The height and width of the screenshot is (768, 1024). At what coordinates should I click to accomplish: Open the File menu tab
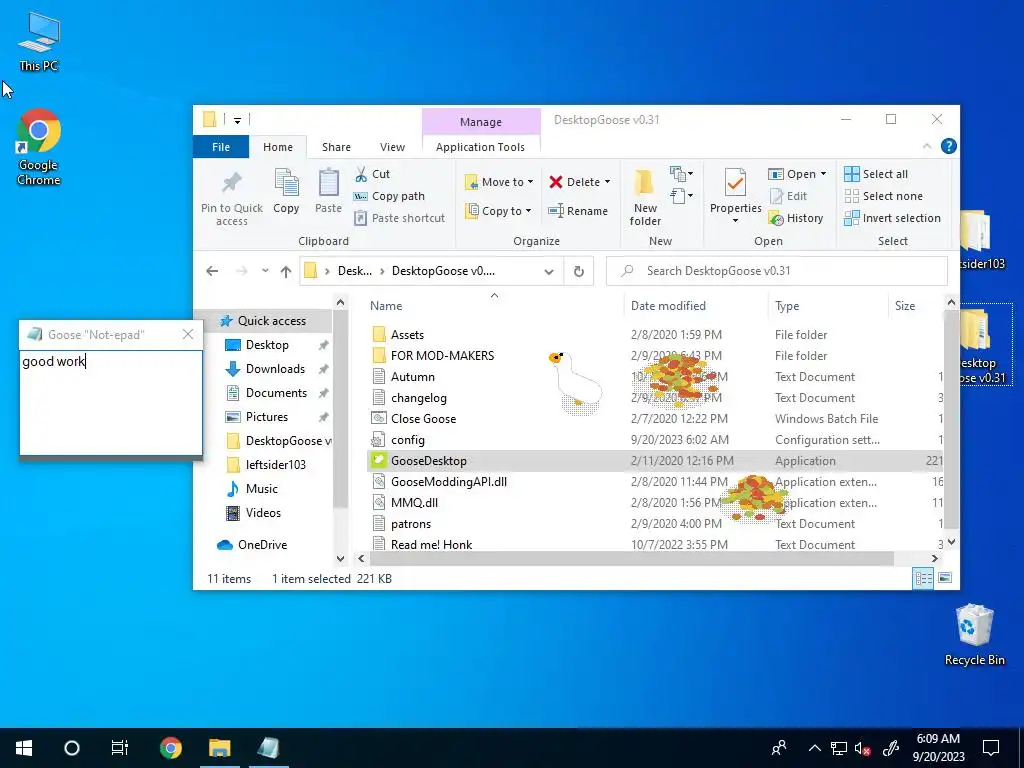pyautogui.click(x=221, y=147)
